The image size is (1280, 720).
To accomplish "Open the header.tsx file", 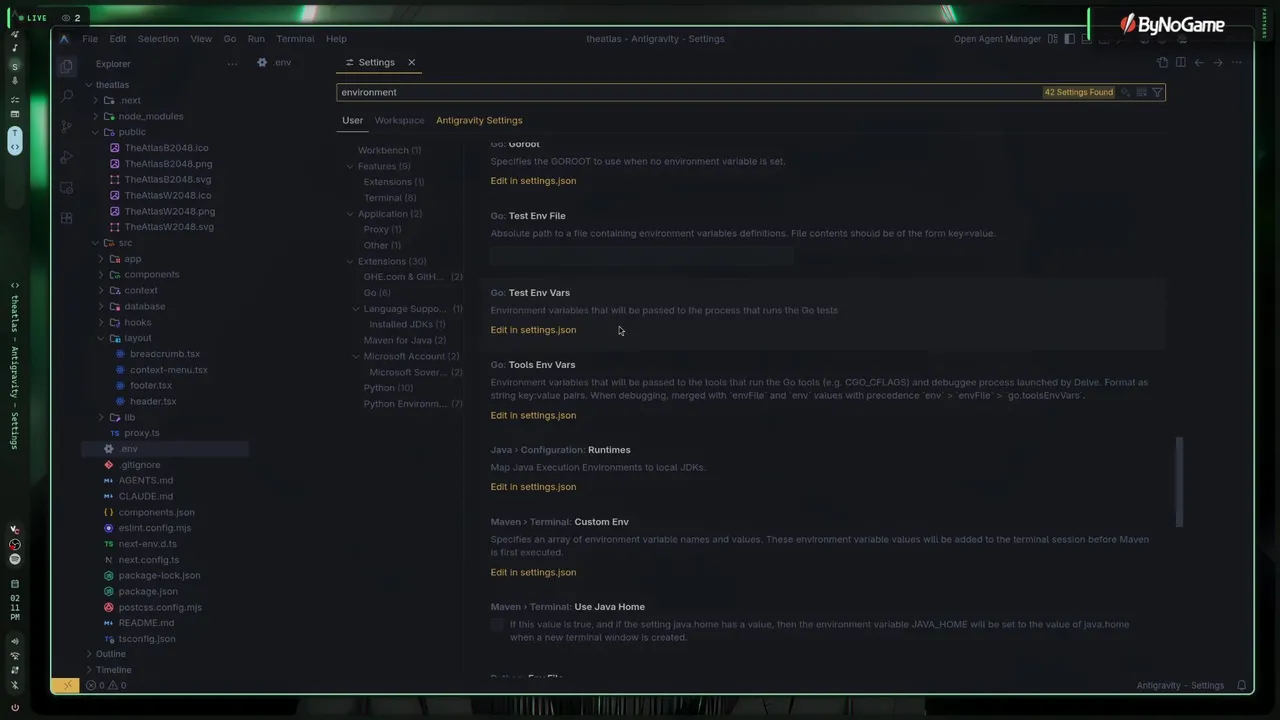I will coord(153,401).
